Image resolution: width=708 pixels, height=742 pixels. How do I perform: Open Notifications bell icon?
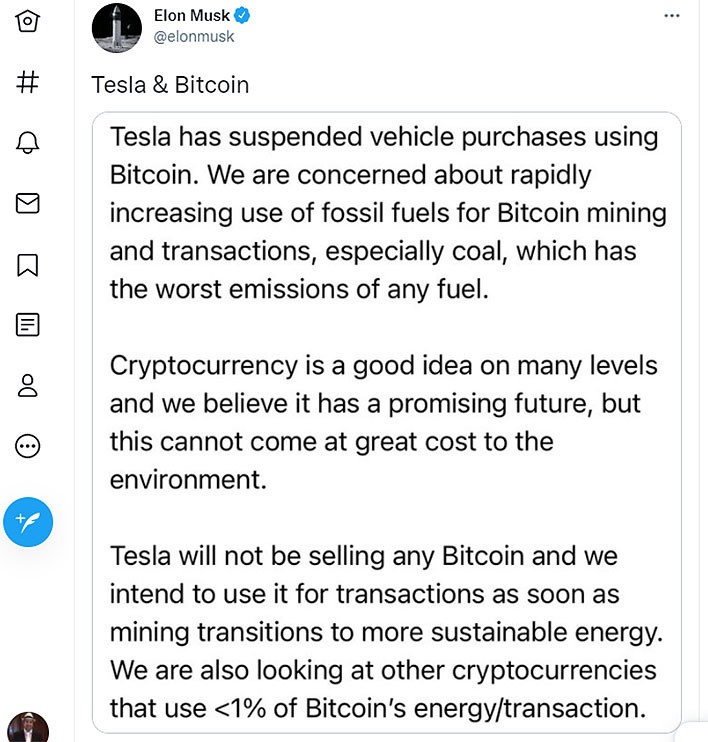point(27,142)
